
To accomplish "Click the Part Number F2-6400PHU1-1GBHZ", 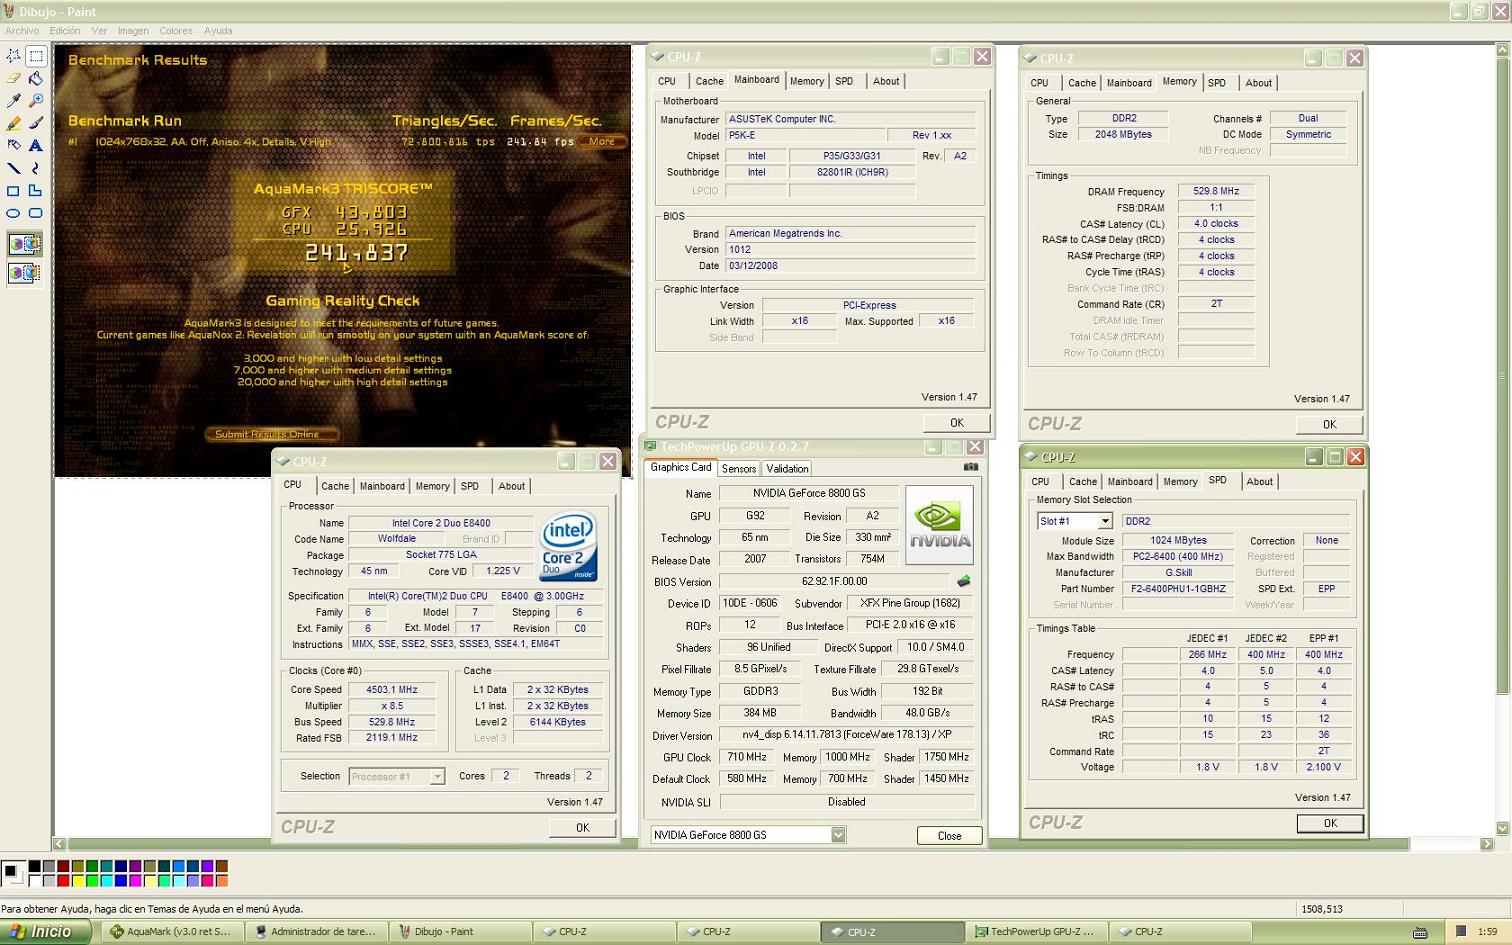I will coord(1178,589).
